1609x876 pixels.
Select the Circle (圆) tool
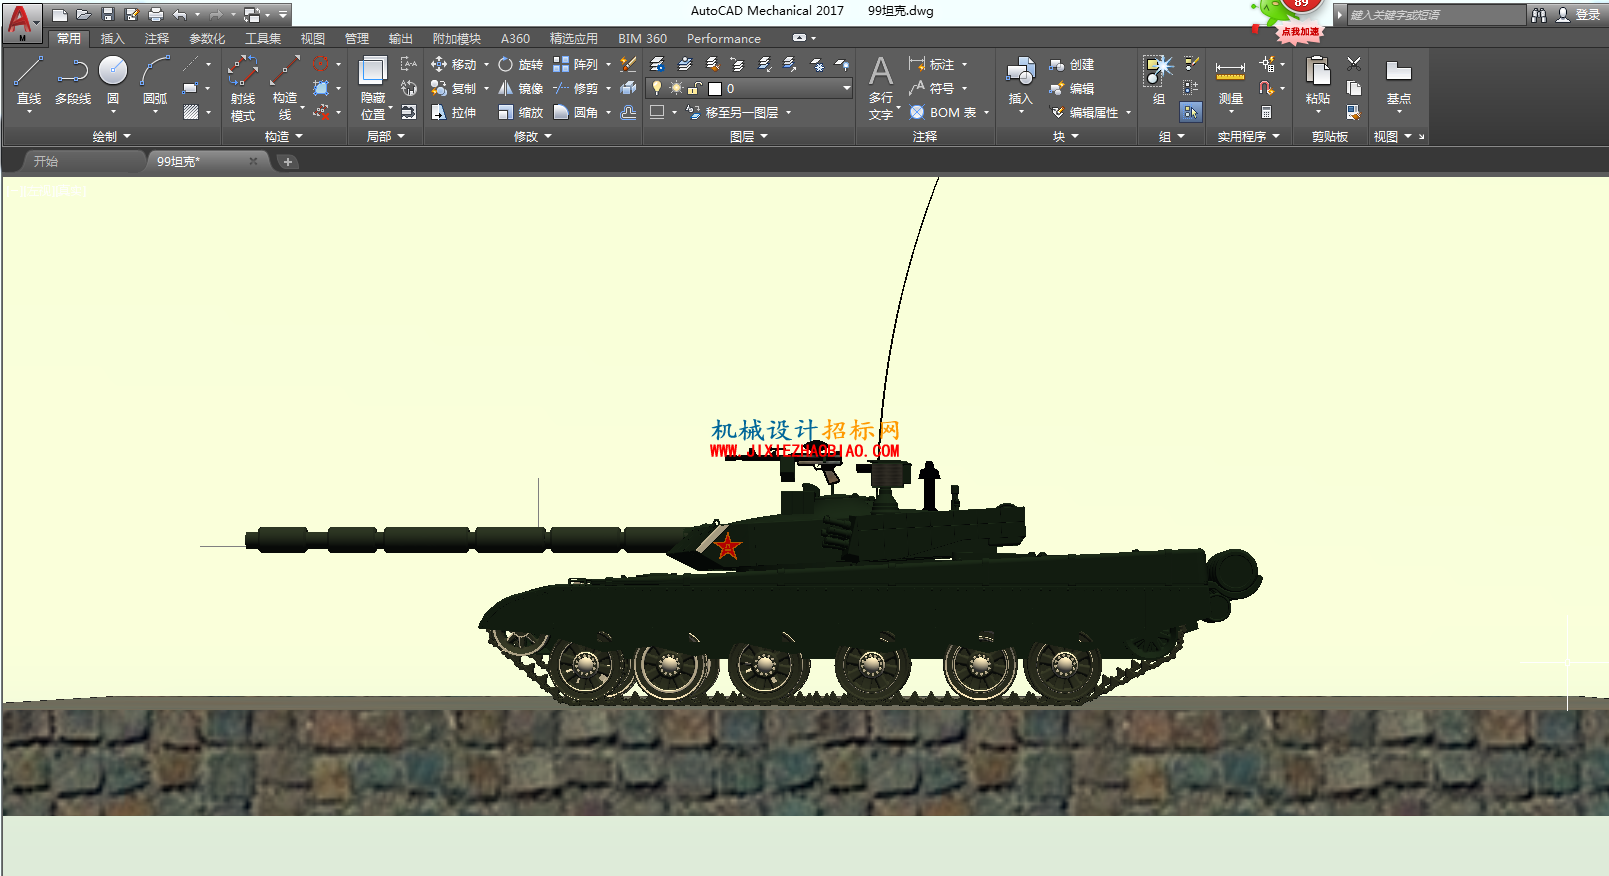[x=113, y=80]
